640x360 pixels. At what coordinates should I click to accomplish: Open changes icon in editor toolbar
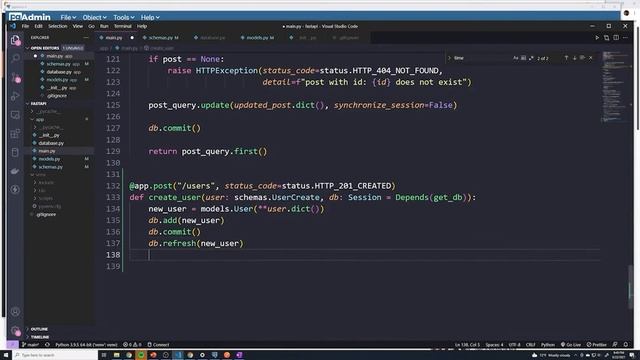[x=607, y=38]
